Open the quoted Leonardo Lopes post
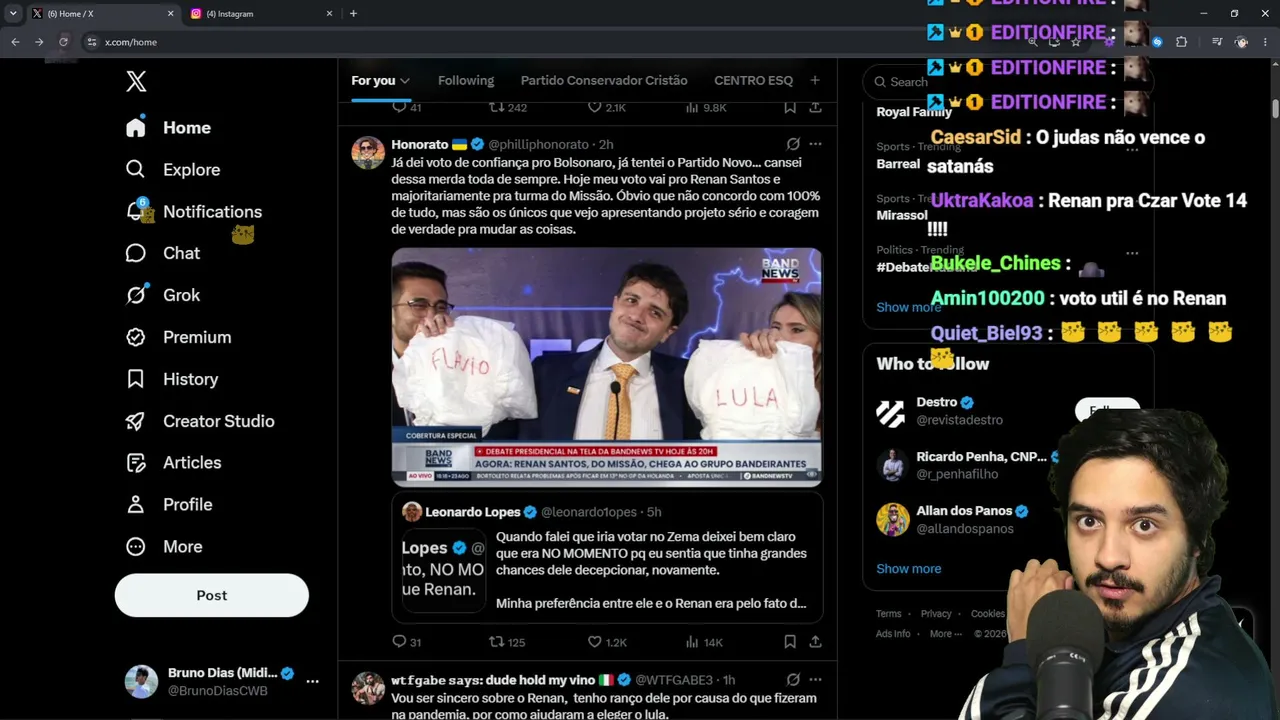Viewport: 1280px width, 720px height. coord(607,557)
